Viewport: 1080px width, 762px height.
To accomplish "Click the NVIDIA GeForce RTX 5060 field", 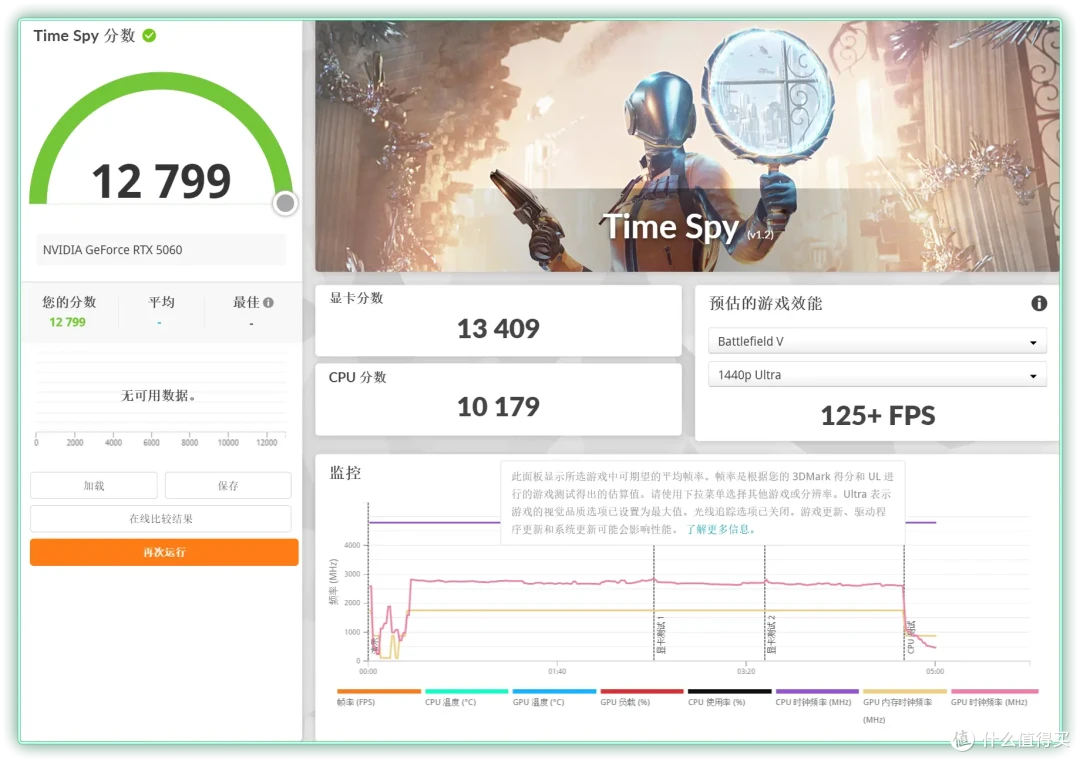I will [x=160, y=249].
